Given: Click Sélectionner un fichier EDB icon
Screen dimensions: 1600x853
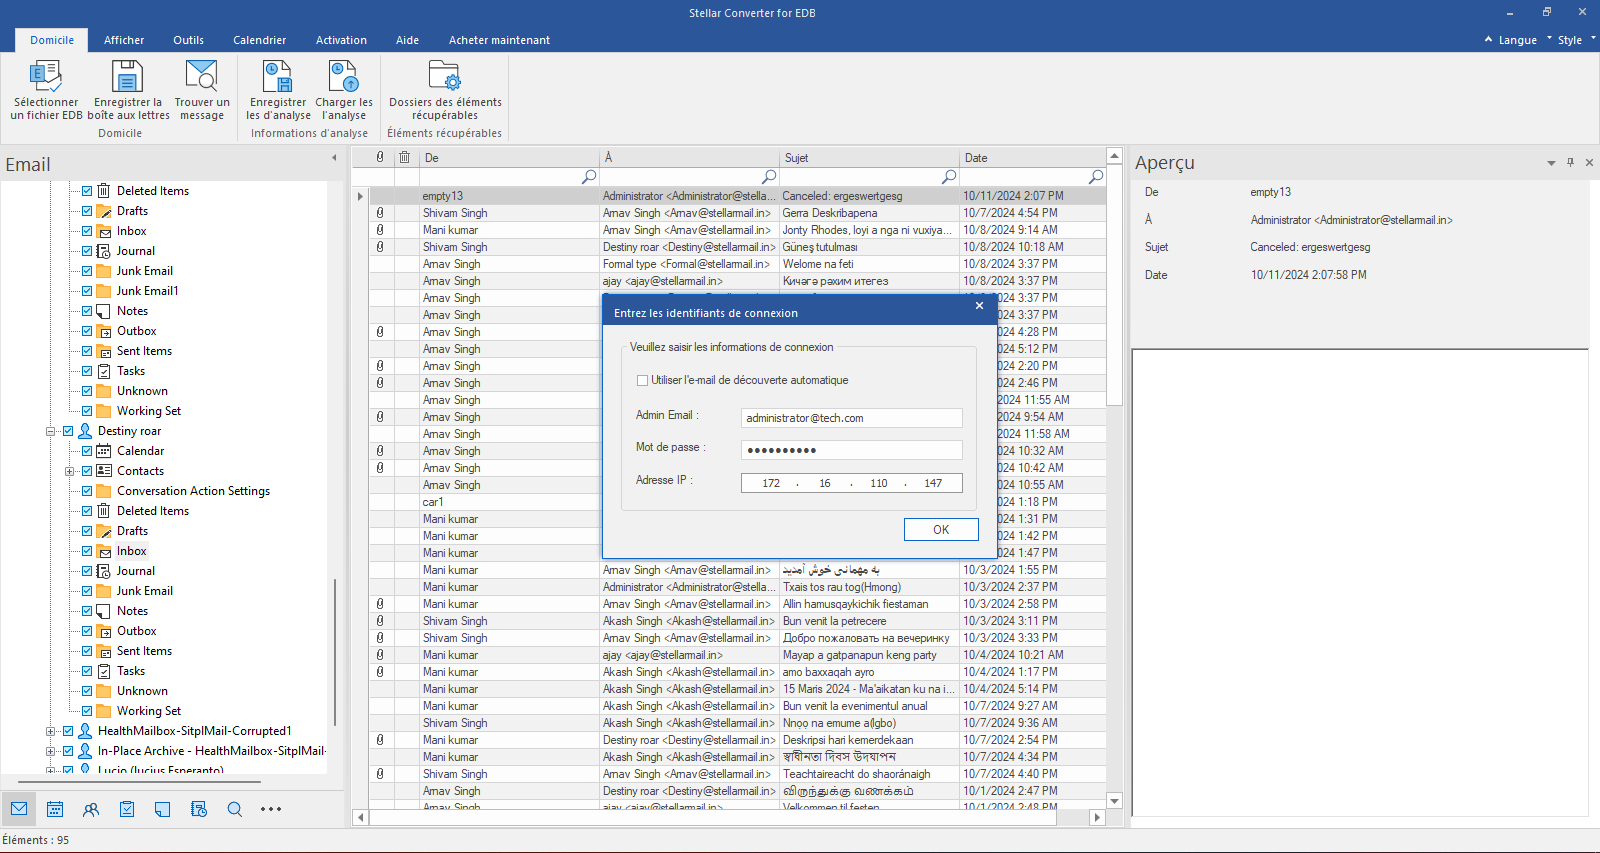Looking at the screenshot, I should (x=46, y=77).
